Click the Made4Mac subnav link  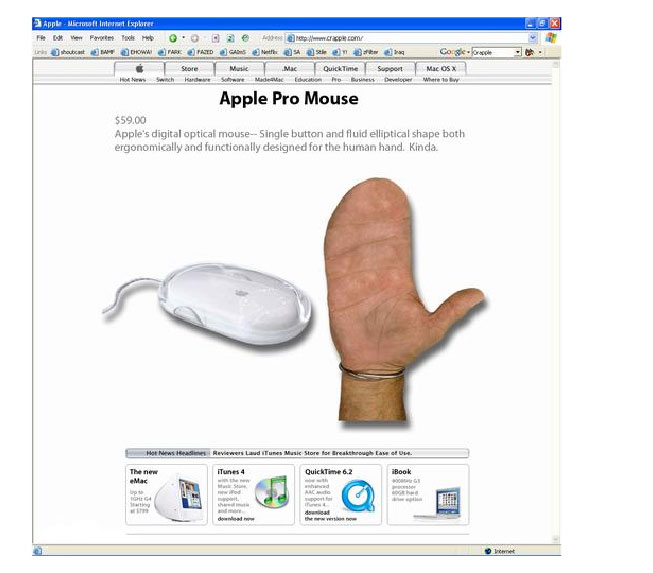pos(269,80)
